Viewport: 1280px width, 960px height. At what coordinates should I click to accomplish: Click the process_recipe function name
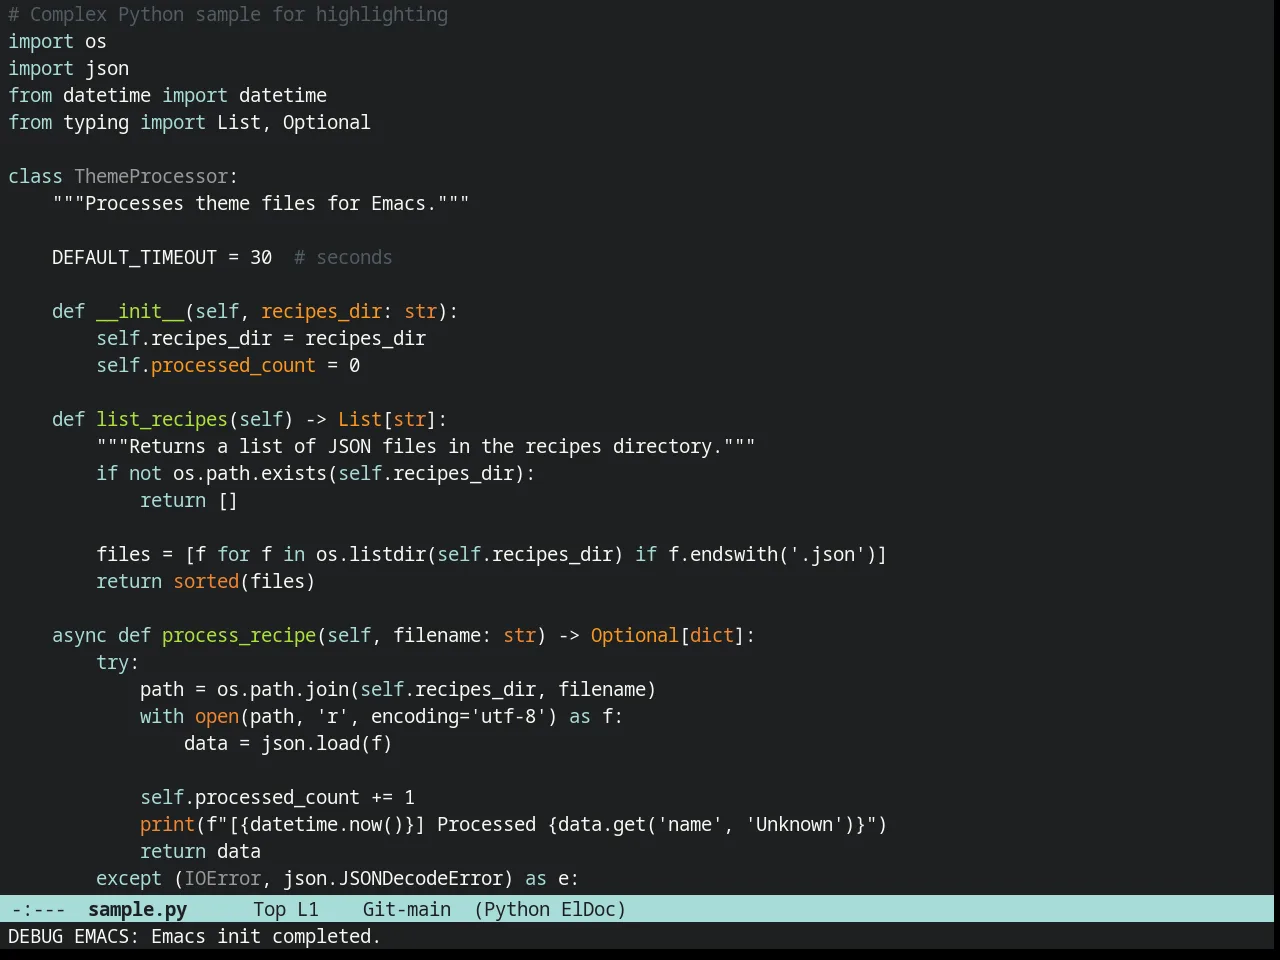pyautogui.click(x=239, y=635)
